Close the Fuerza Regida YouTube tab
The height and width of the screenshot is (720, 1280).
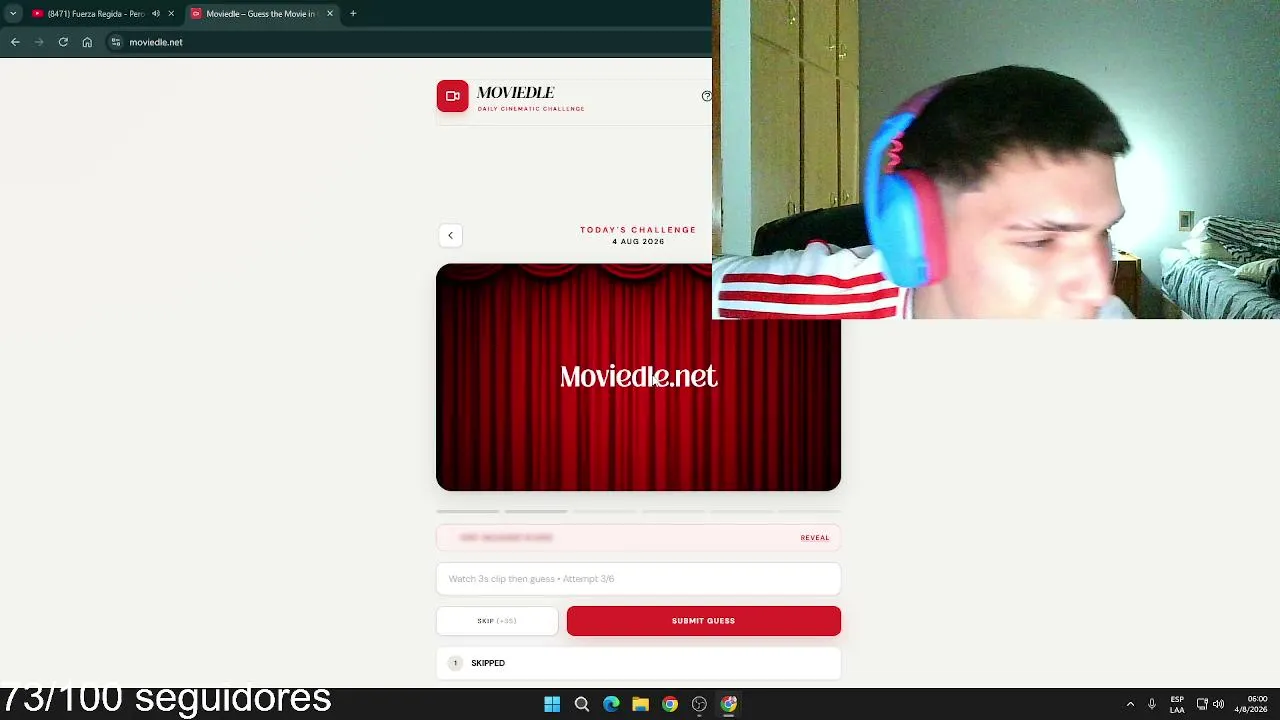[171, 14]
